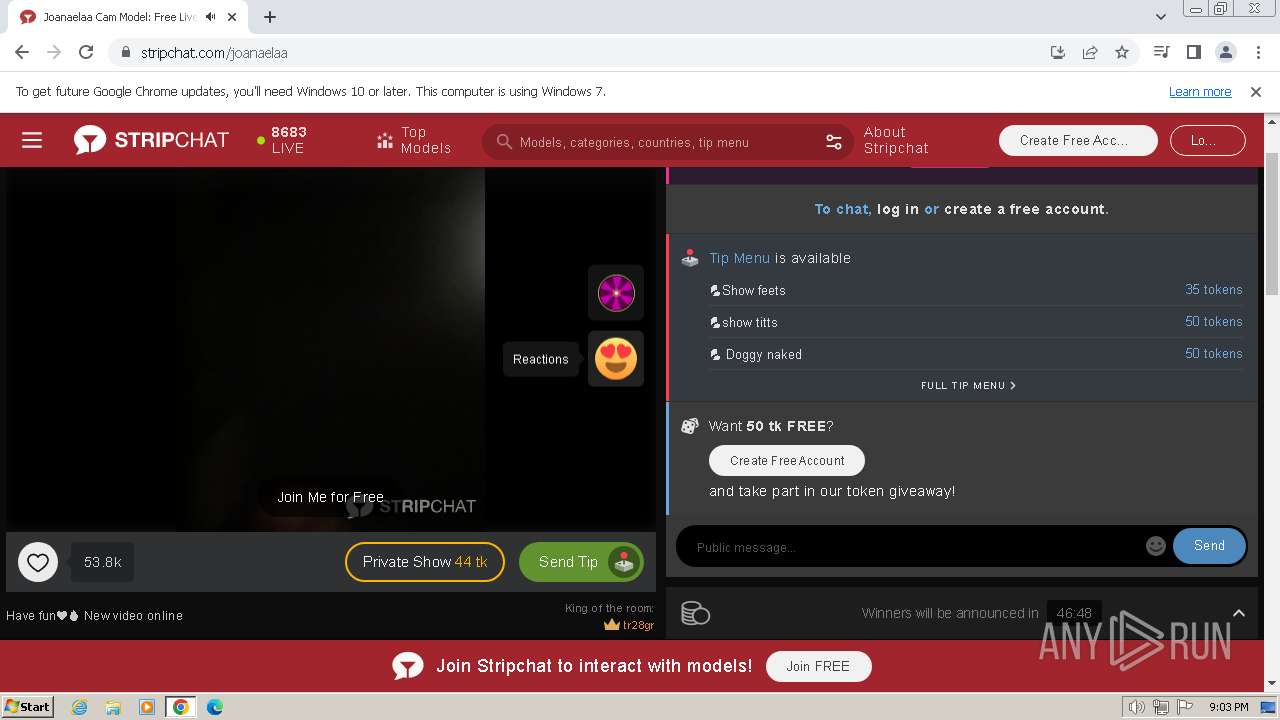Open the spin wheel game icon
The width and height of the screenshot is (1280, 720).
click(616, 293)
